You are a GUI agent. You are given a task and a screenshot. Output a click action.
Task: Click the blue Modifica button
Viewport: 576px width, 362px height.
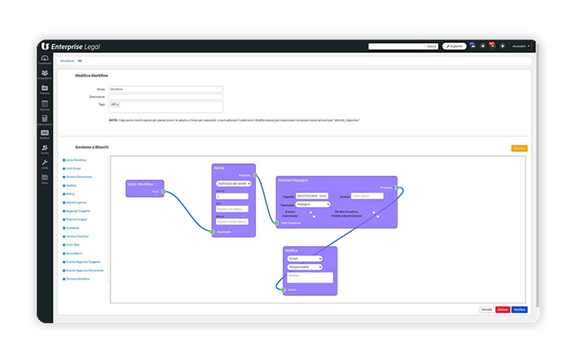[x=519, y=310]
